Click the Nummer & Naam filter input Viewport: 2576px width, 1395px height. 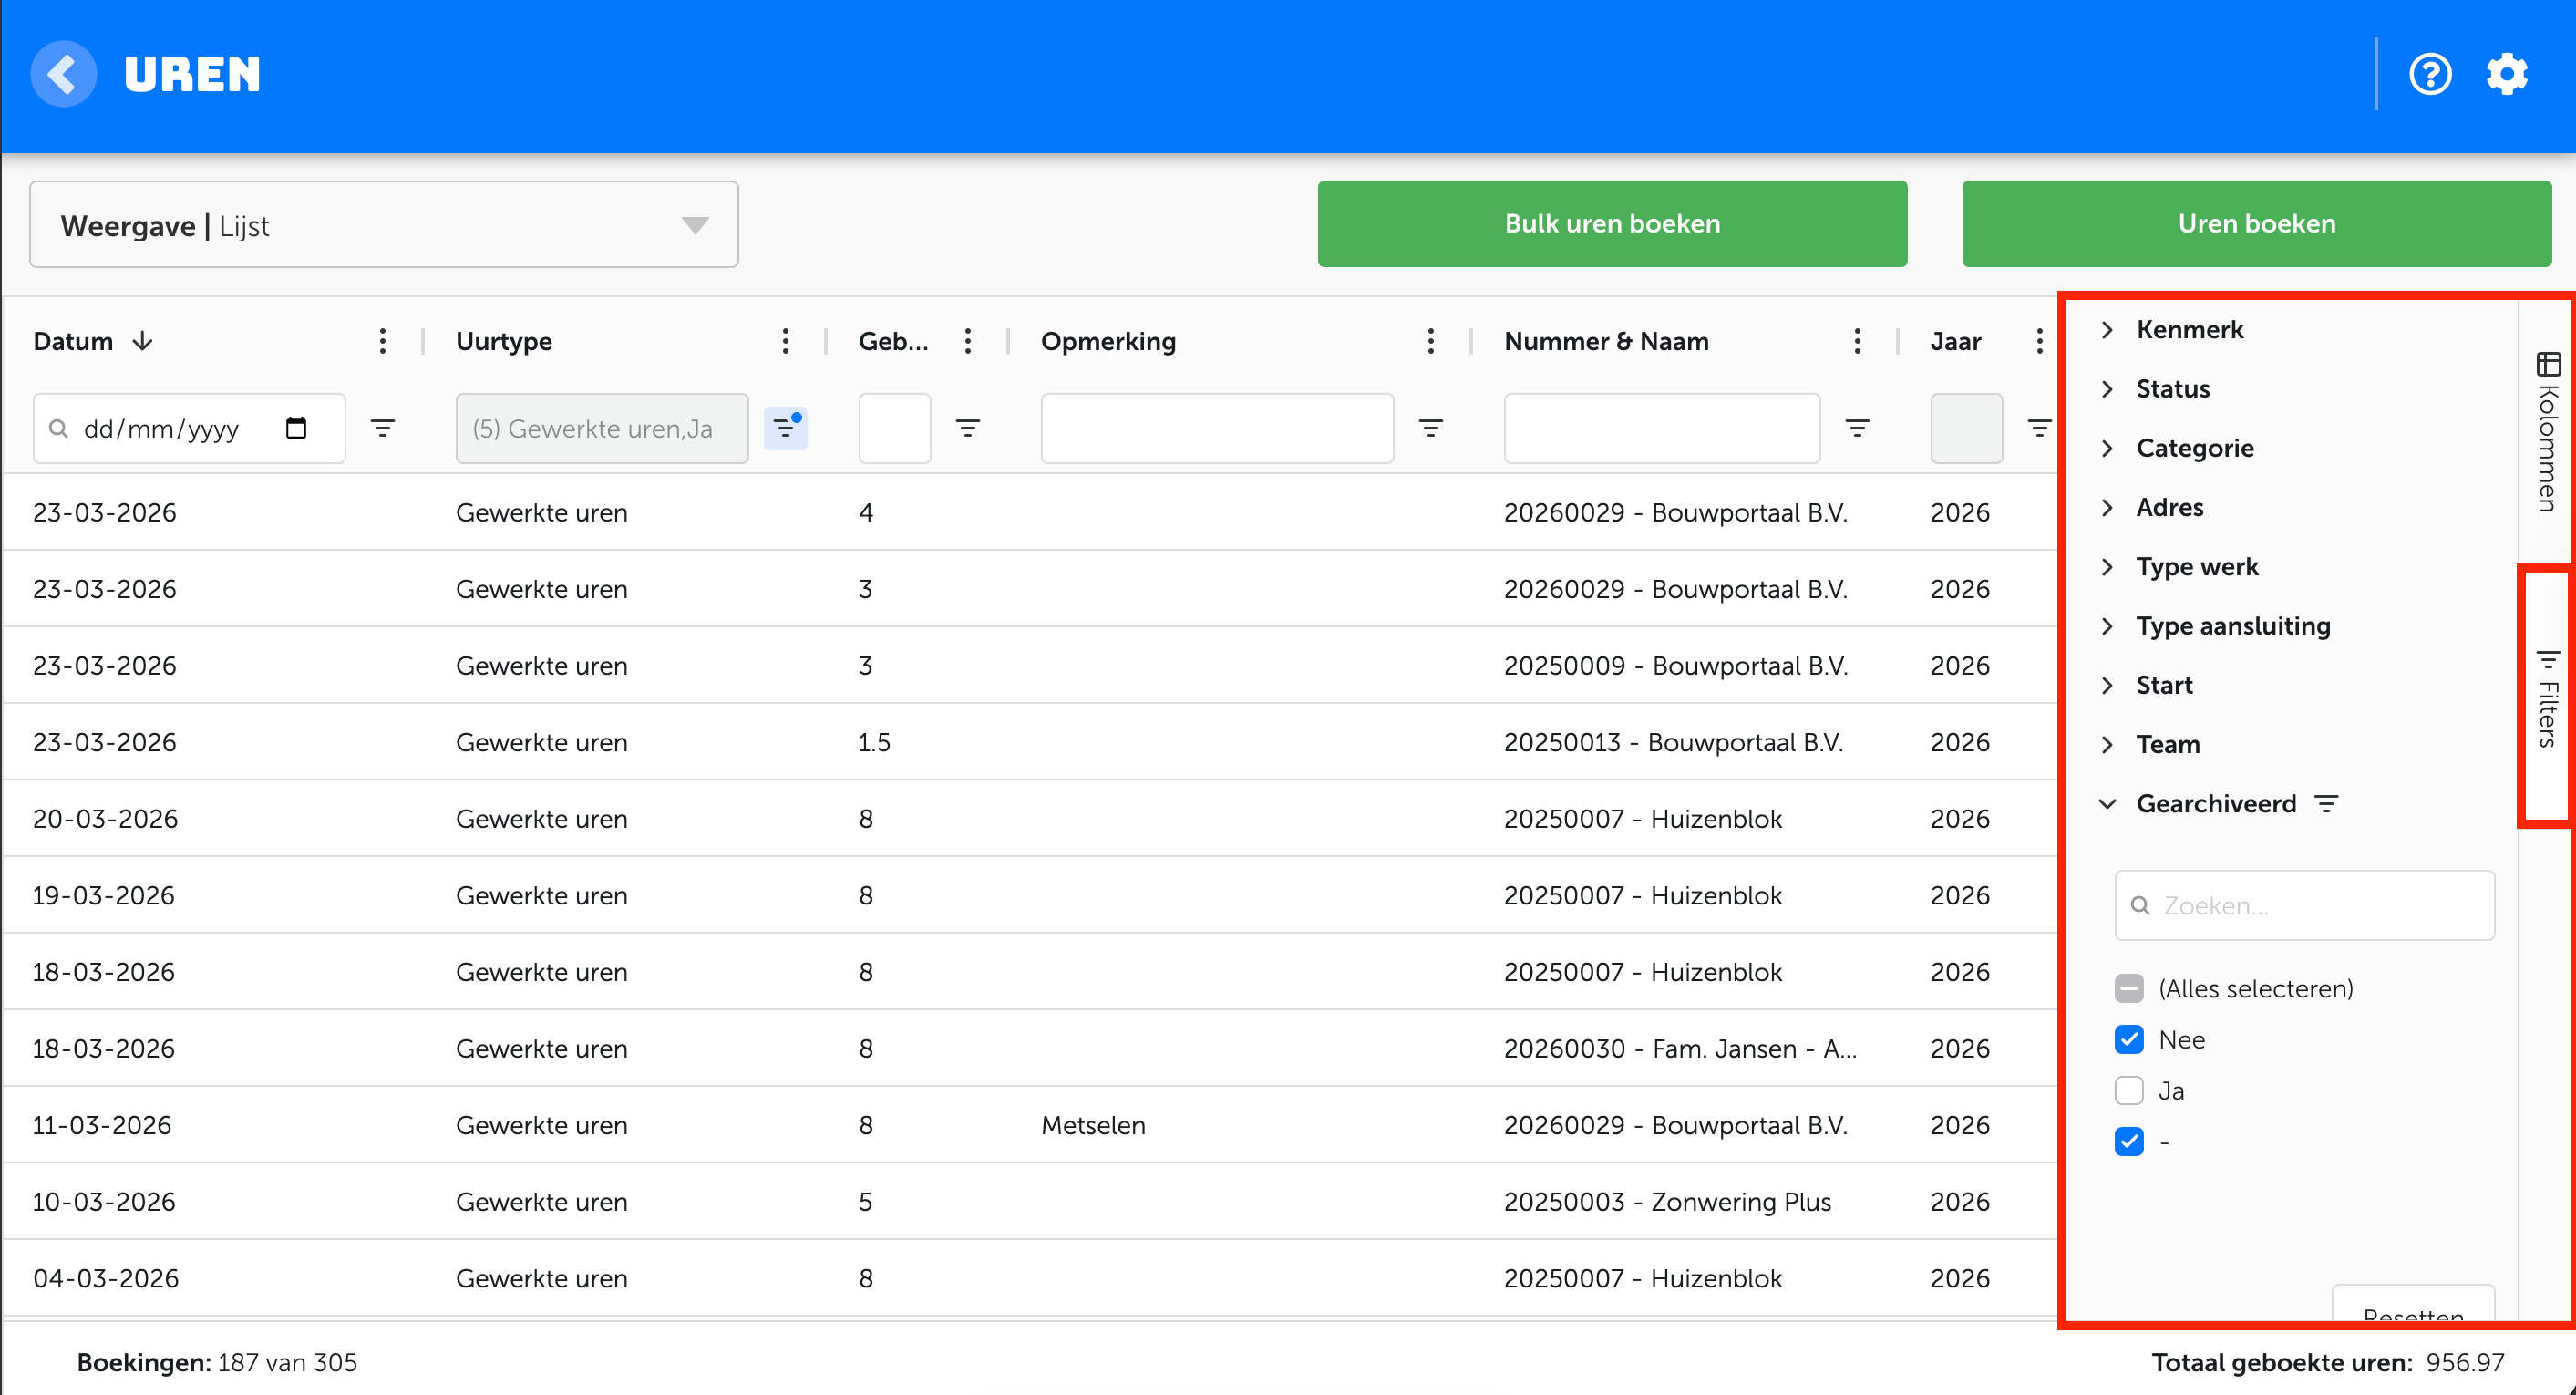point(1662,428)
